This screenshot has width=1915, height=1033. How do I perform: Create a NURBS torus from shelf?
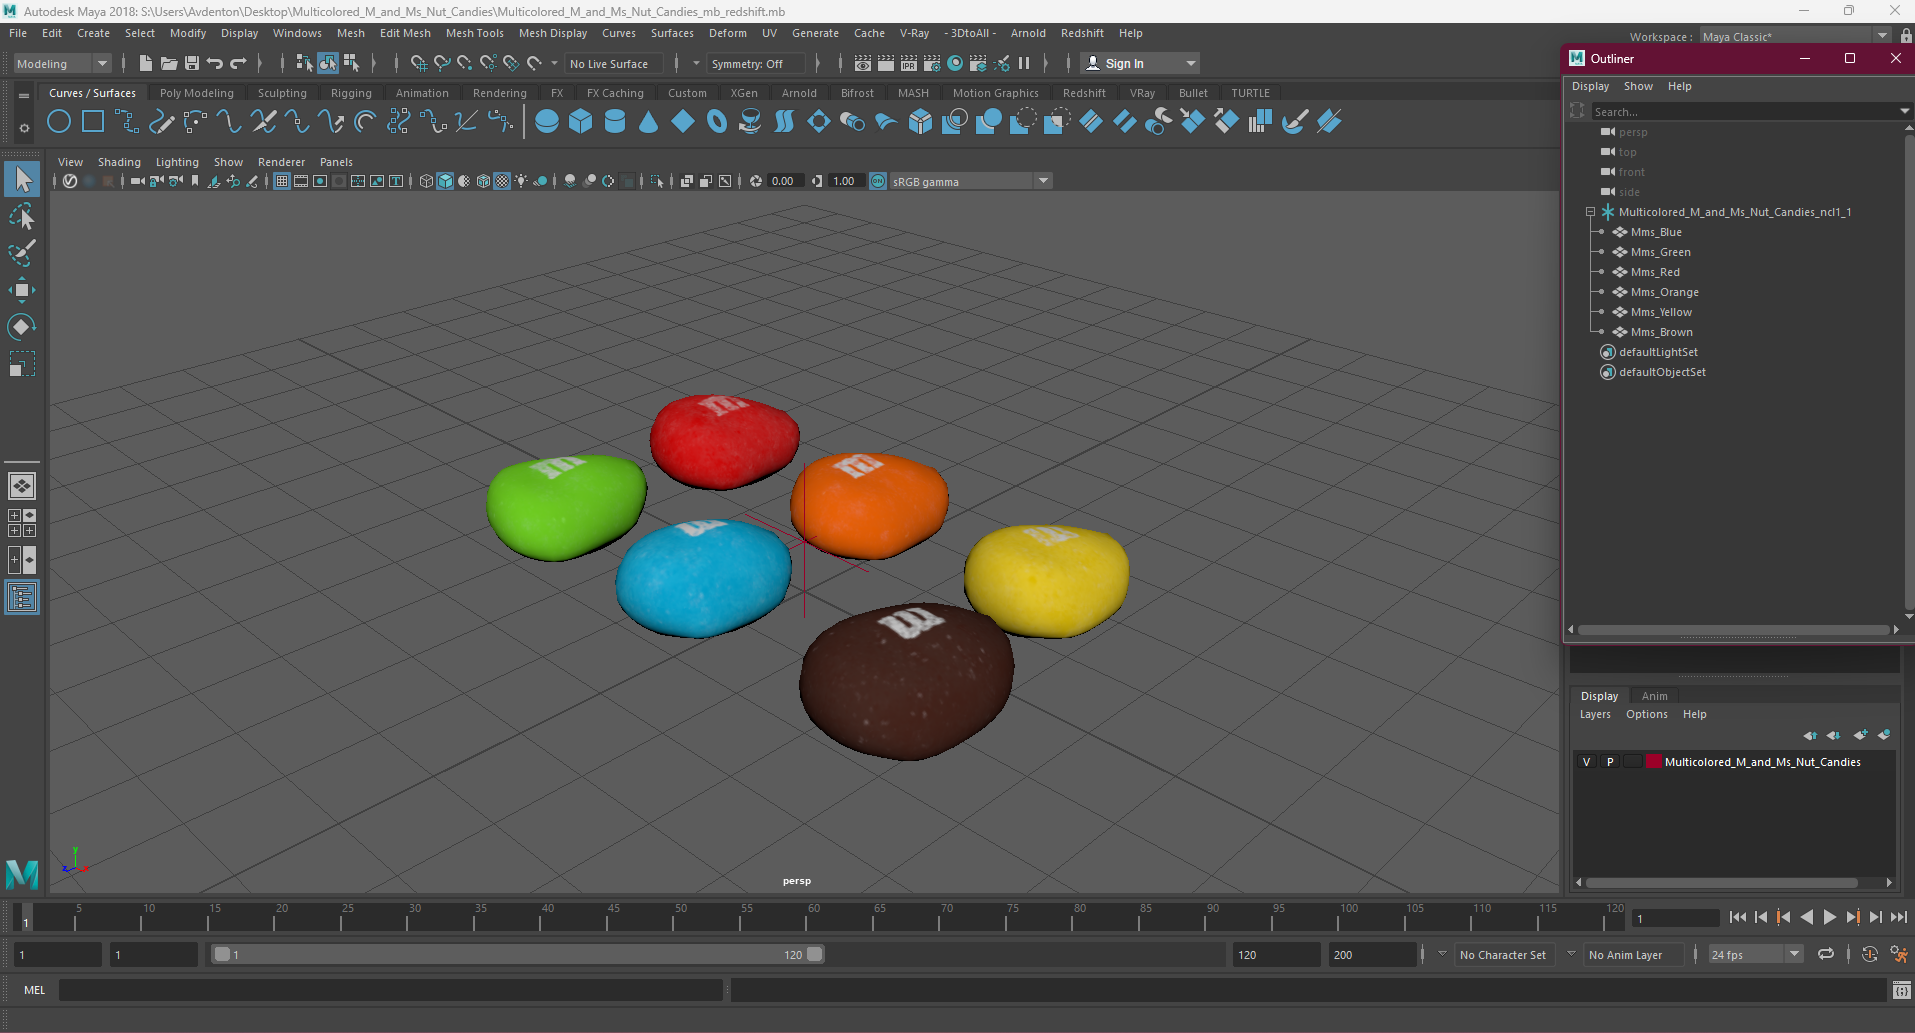(x=717, y=122)
